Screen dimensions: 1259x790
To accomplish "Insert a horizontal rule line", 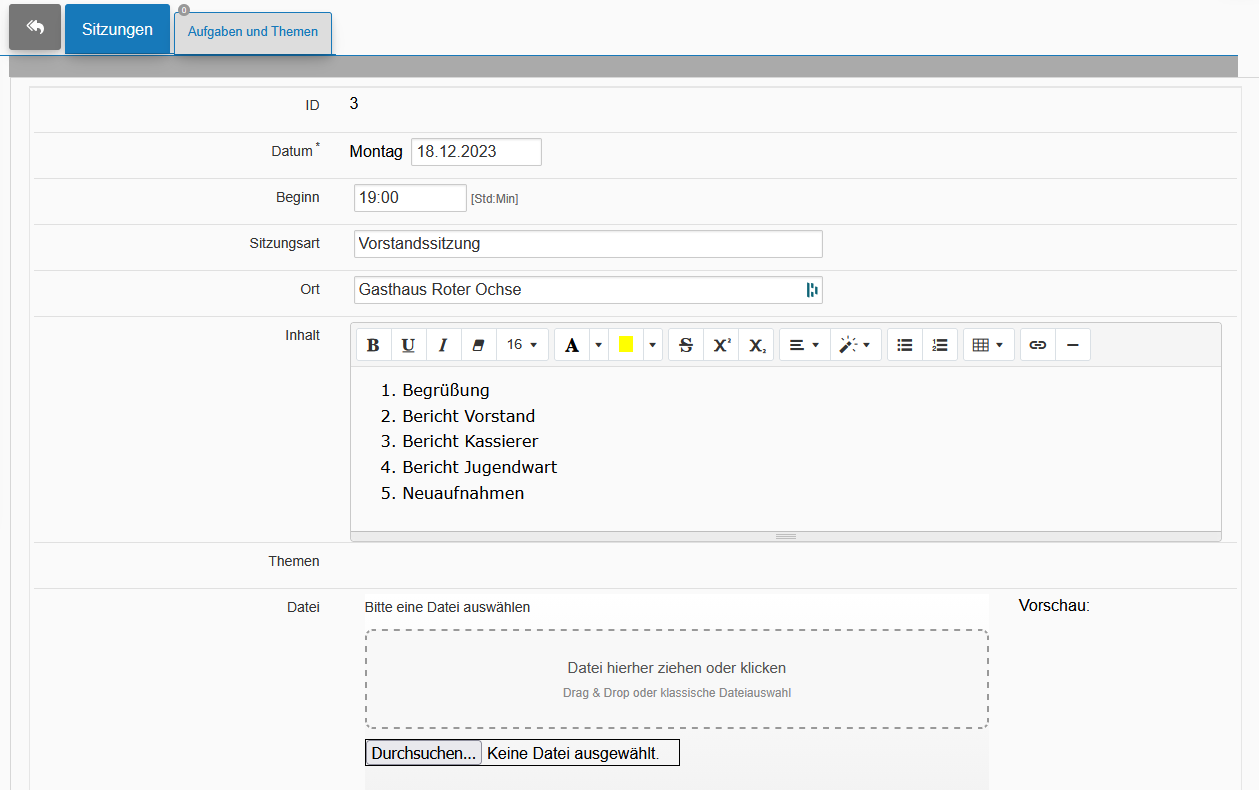I will [x=1073, y=345].
